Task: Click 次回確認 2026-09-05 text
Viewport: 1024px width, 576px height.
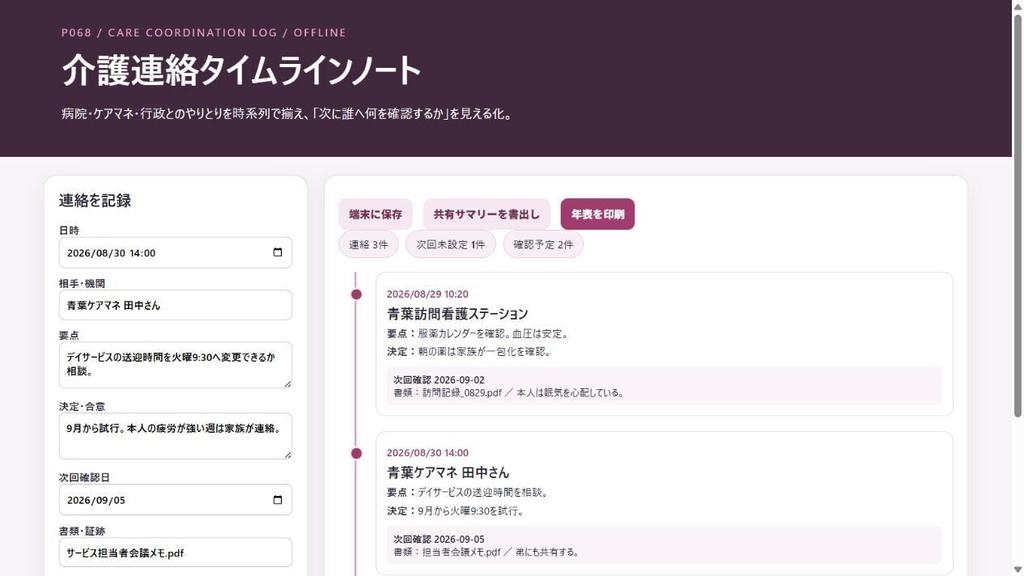Action: pos(439,539)
